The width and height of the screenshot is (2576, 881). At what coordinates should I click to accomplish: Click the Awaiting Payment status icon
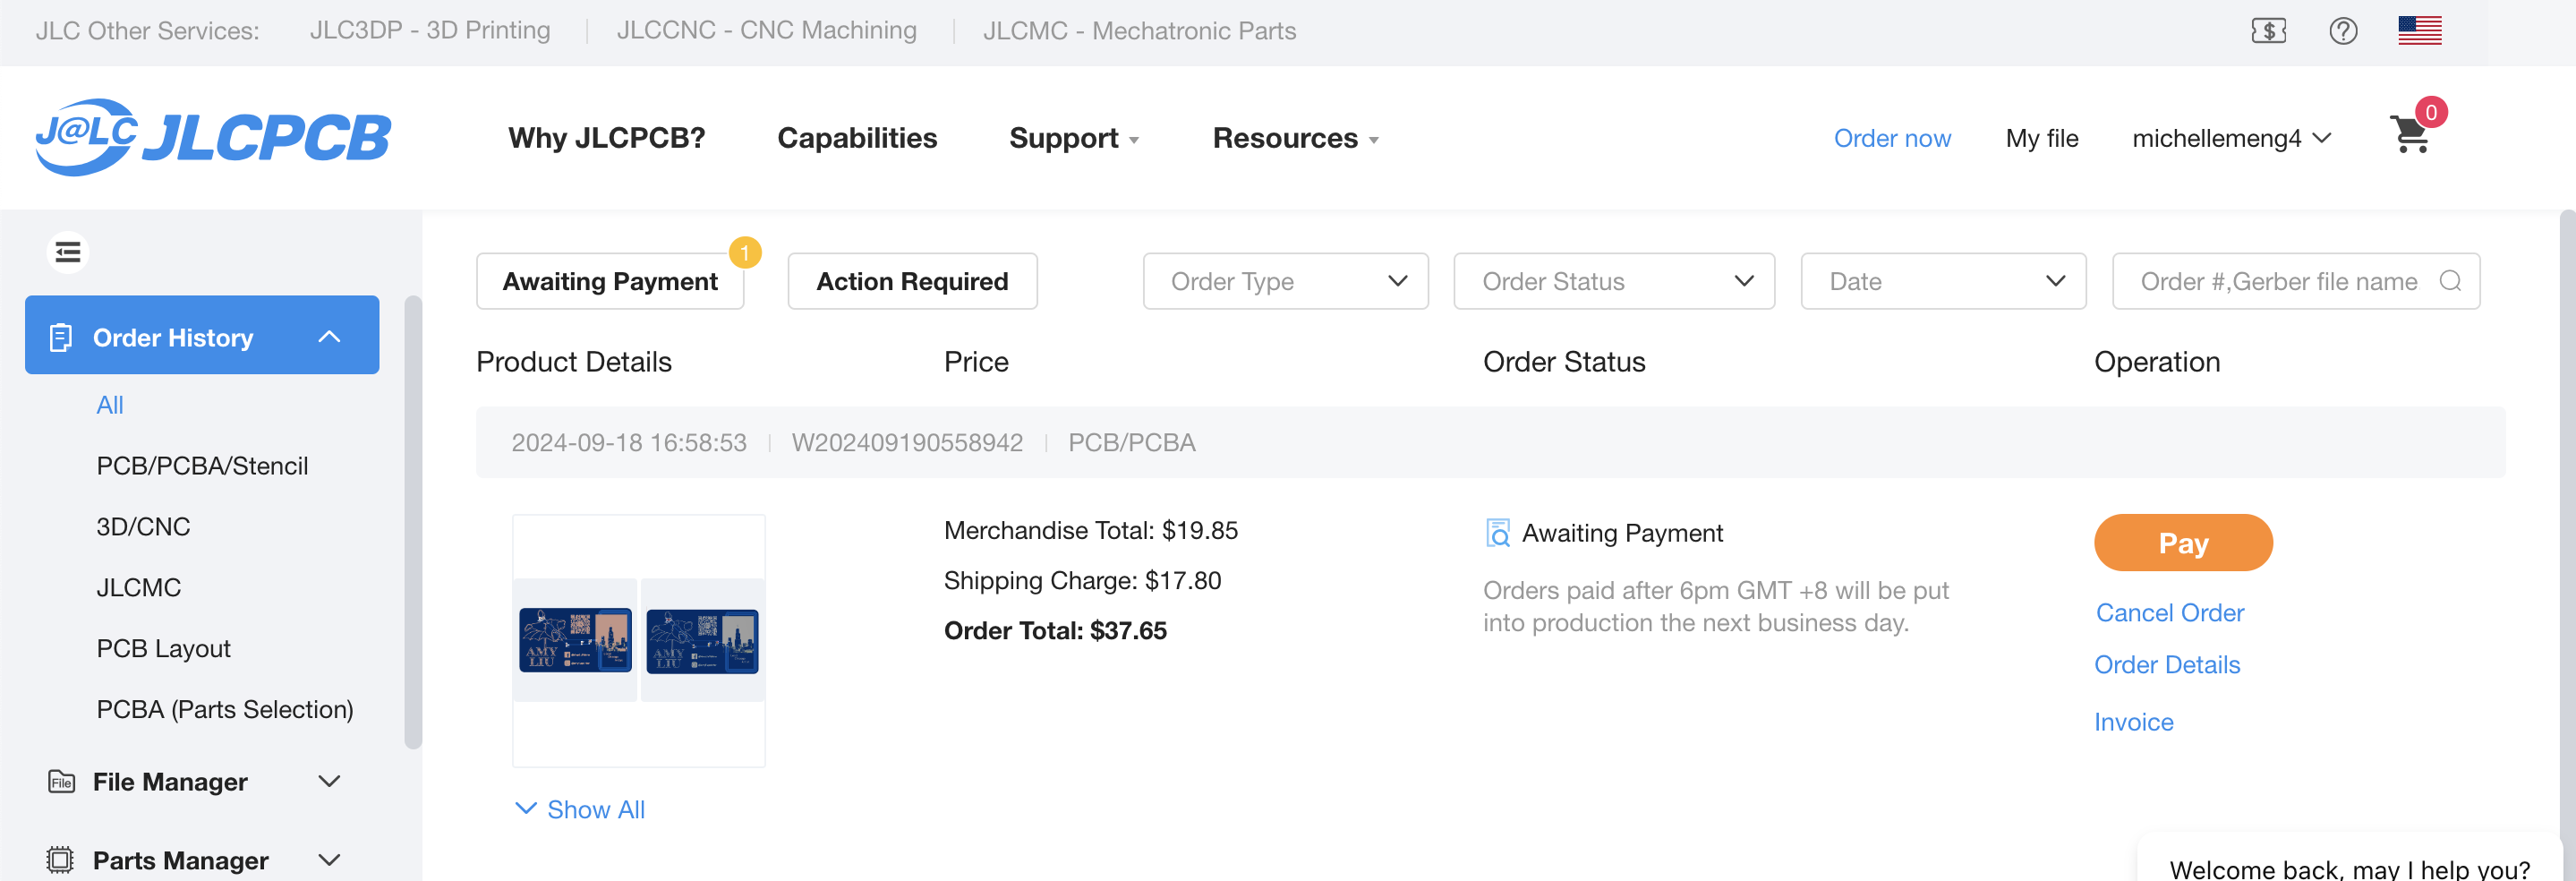click(1497, 533)
